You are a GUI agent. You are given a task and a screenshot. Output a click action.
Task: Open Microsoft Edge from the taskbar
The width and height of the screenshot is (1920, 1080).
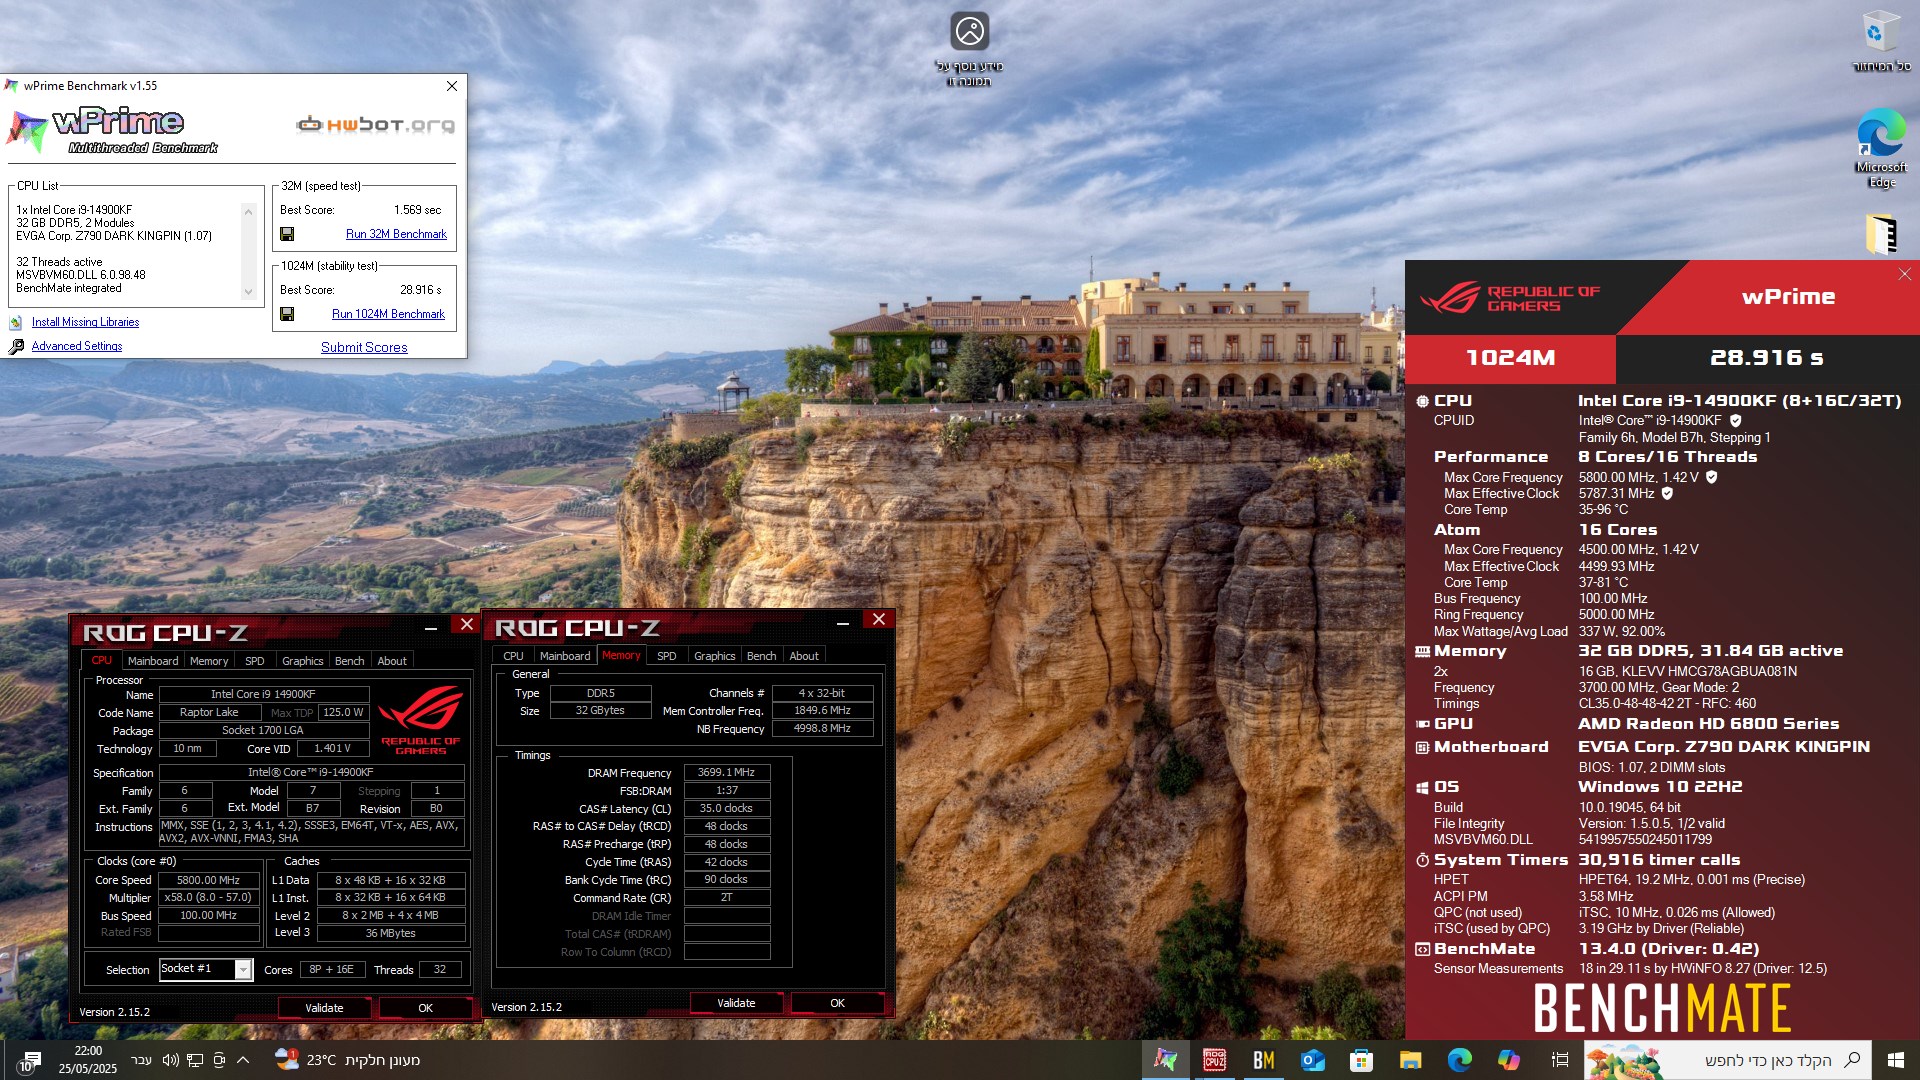pyautogui.click(x=1459, y=1060)
